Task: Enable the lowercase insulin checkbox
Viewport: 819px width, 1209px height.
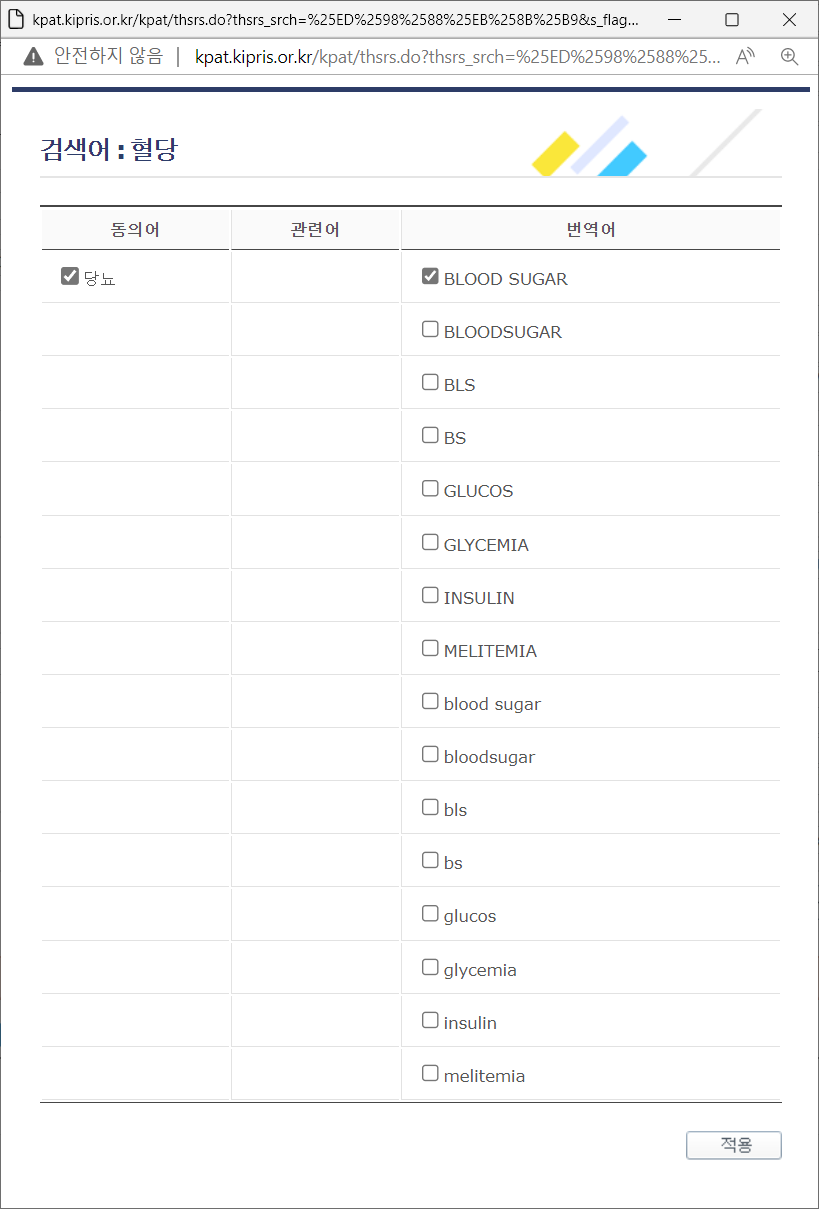Action: pos(429,1019)
